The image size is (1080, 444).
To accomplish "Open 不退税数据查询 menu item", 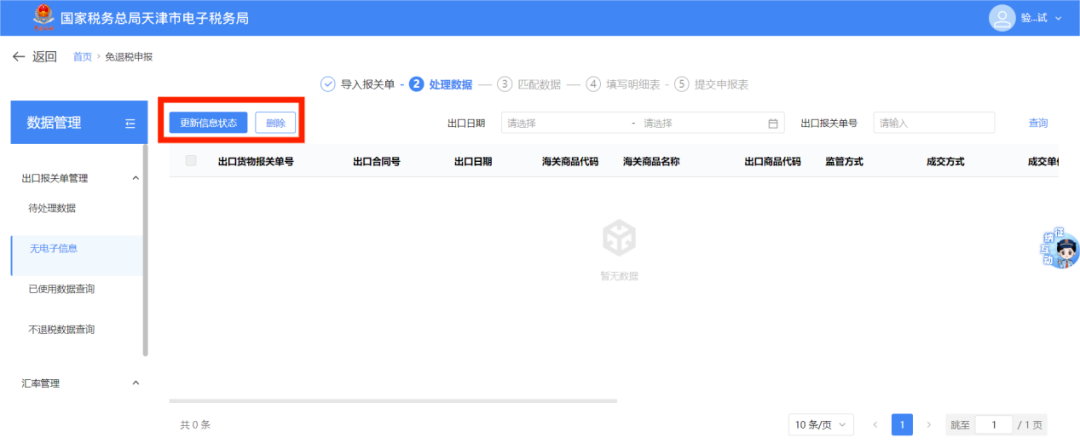I will click(61, 330).
